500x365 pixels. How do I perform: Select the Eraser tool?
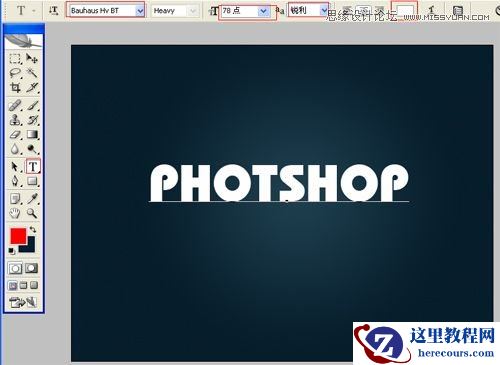[x=15, y=134]
